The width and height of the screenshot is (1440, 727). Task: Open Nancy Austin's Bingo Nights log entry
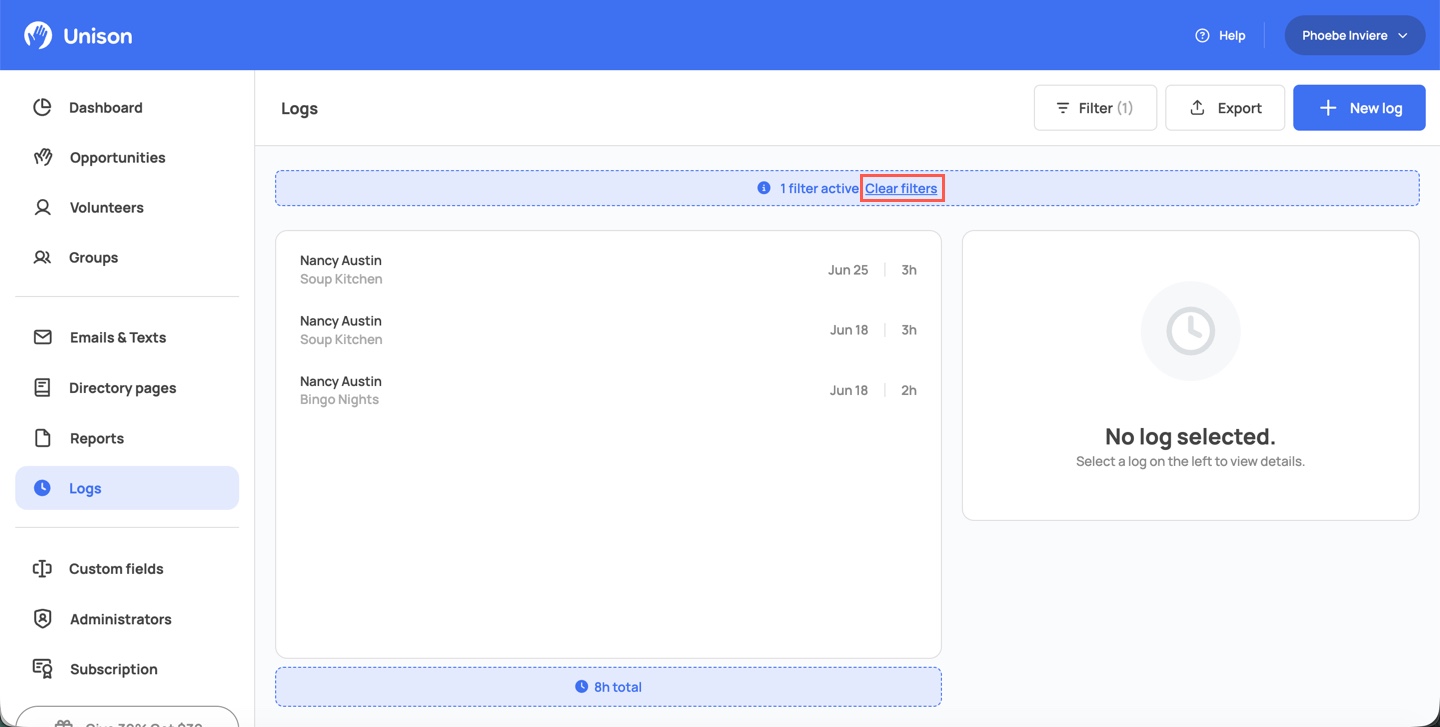(x=608, y=390)
